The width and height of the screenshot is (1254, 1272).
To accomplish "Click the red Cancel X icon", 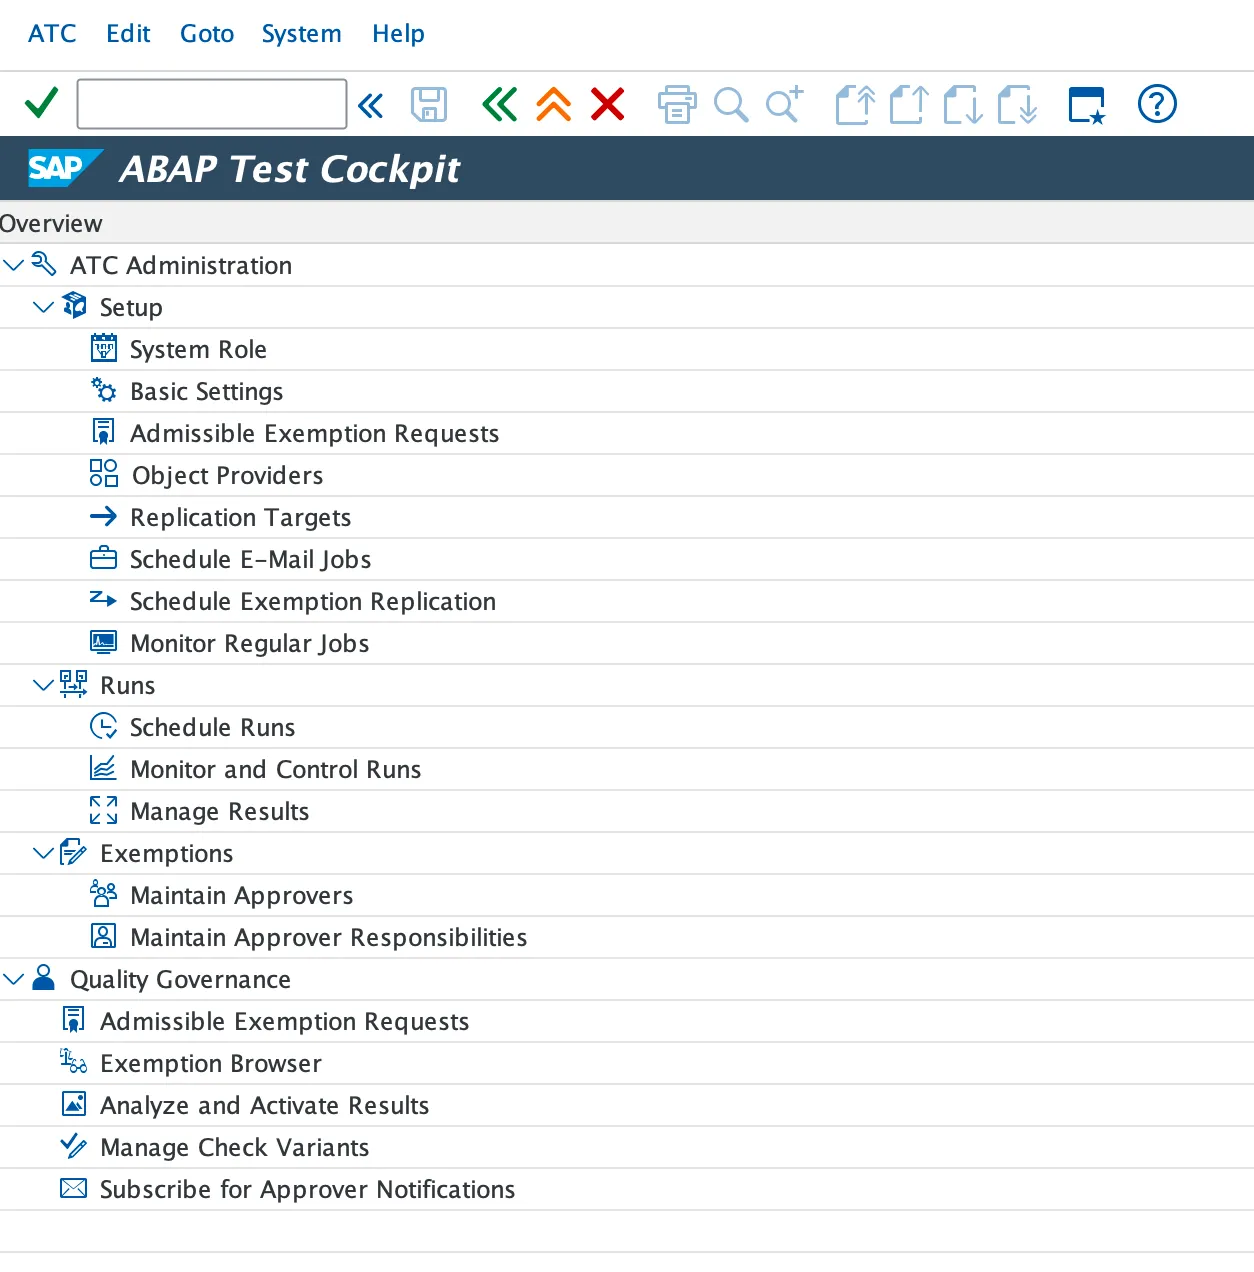I will pyautogui.click(x=607, y=104).
